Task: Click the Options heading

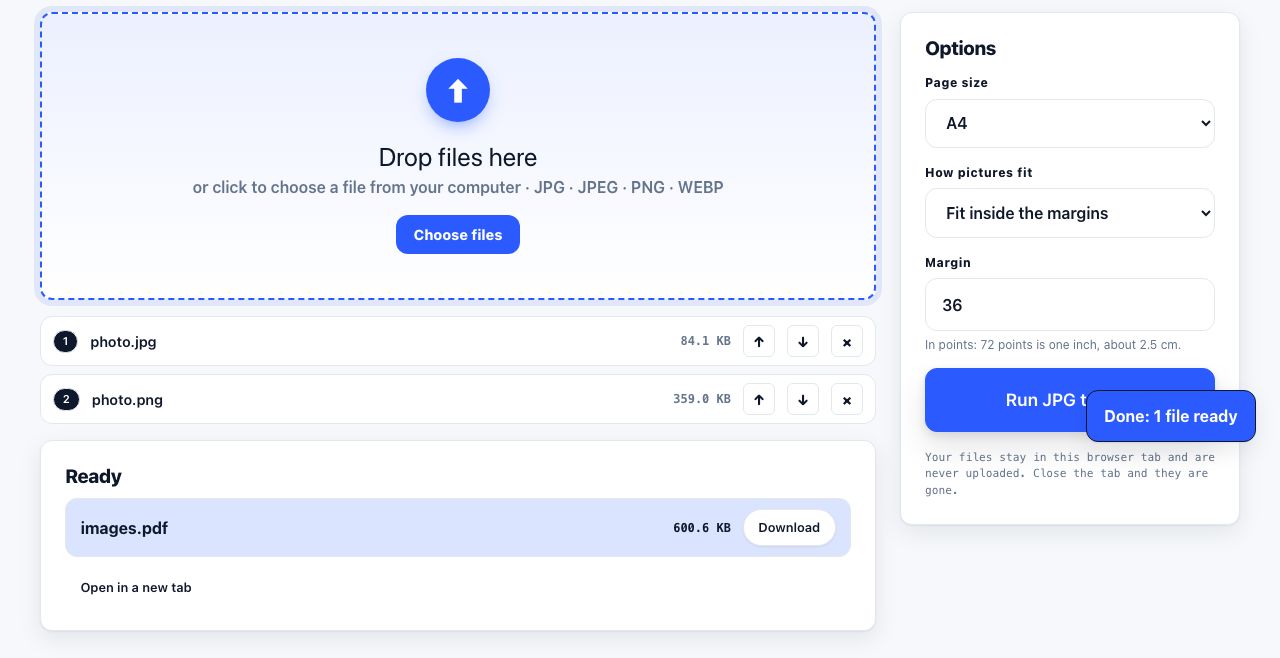Action: (960, 48)
